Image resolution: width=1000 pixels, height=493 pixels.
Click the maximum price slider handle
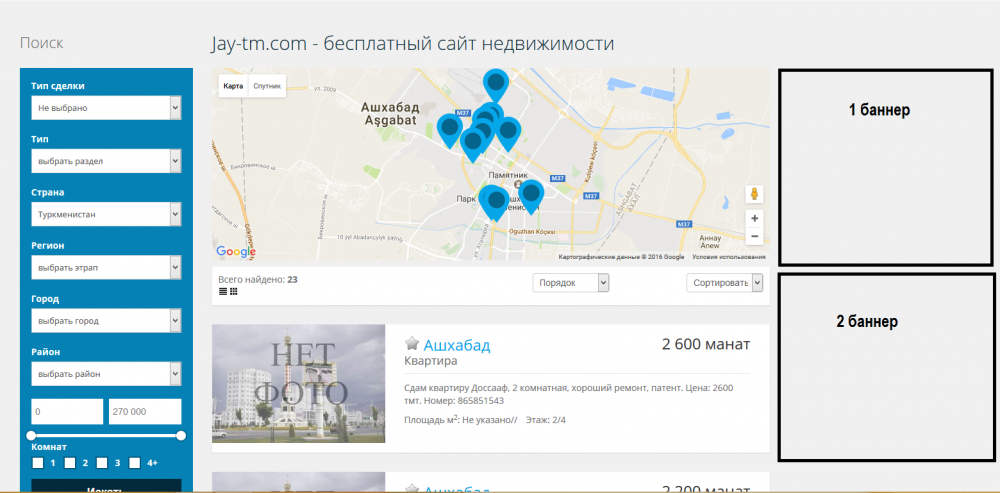[x=181, y=436]
